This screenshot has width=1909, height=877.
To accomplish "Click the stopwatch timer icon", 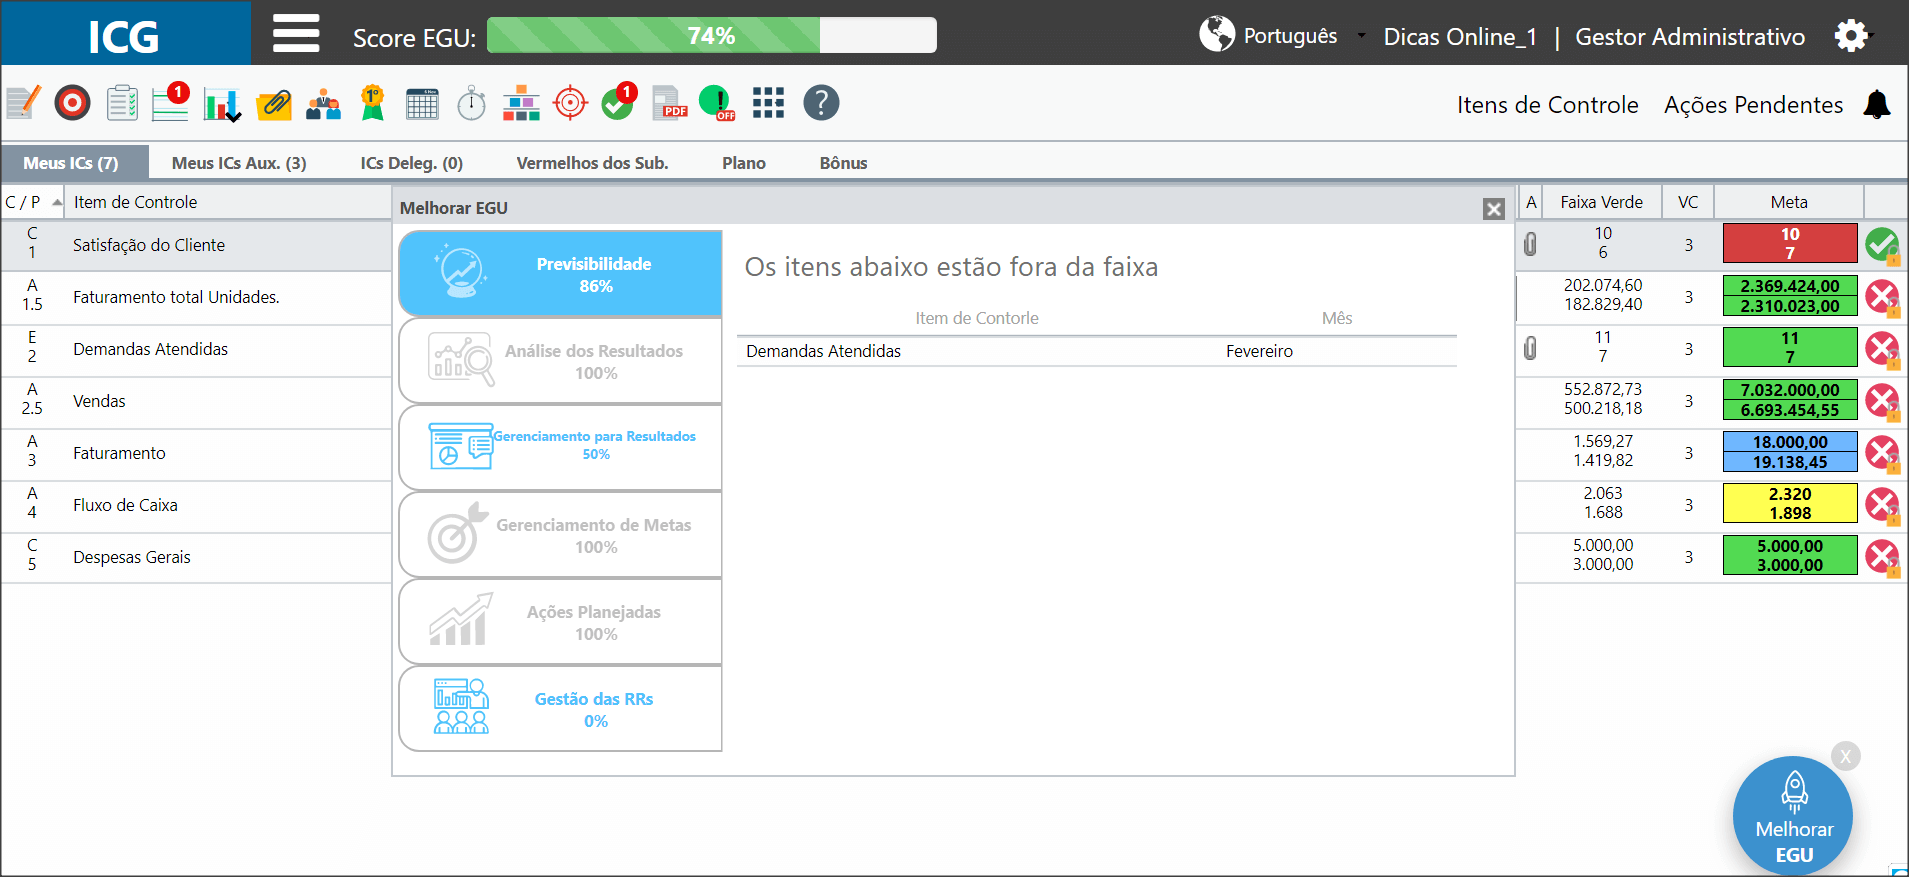I will point(471,103).
